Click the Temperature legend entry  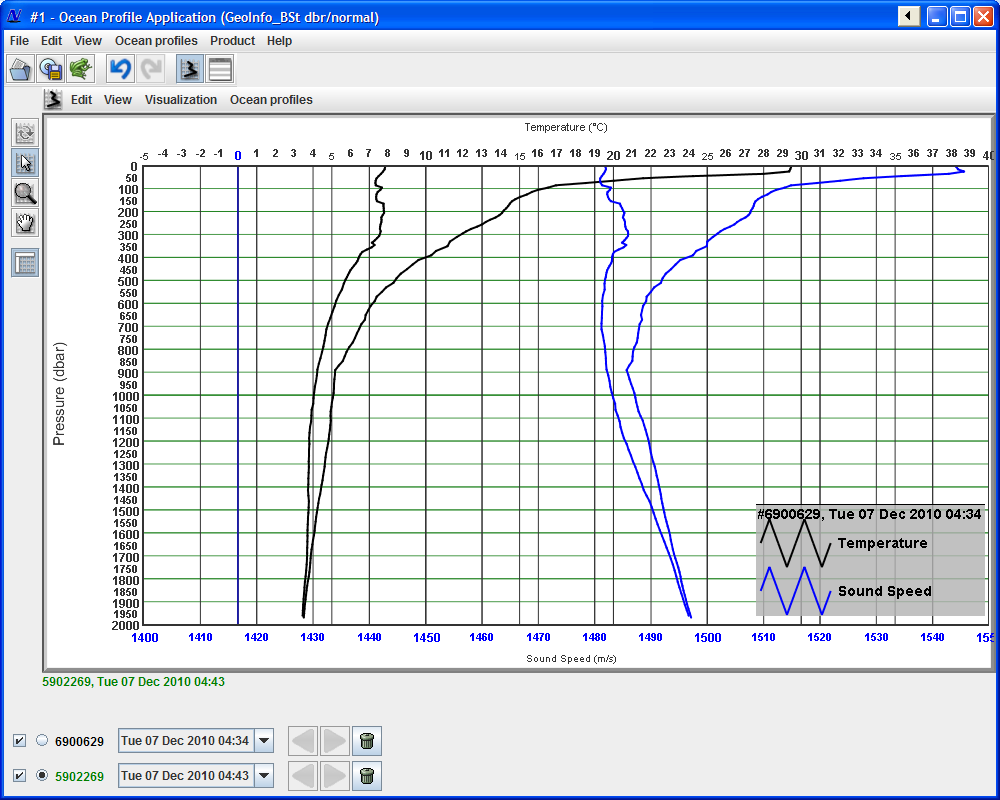point(883,543)
